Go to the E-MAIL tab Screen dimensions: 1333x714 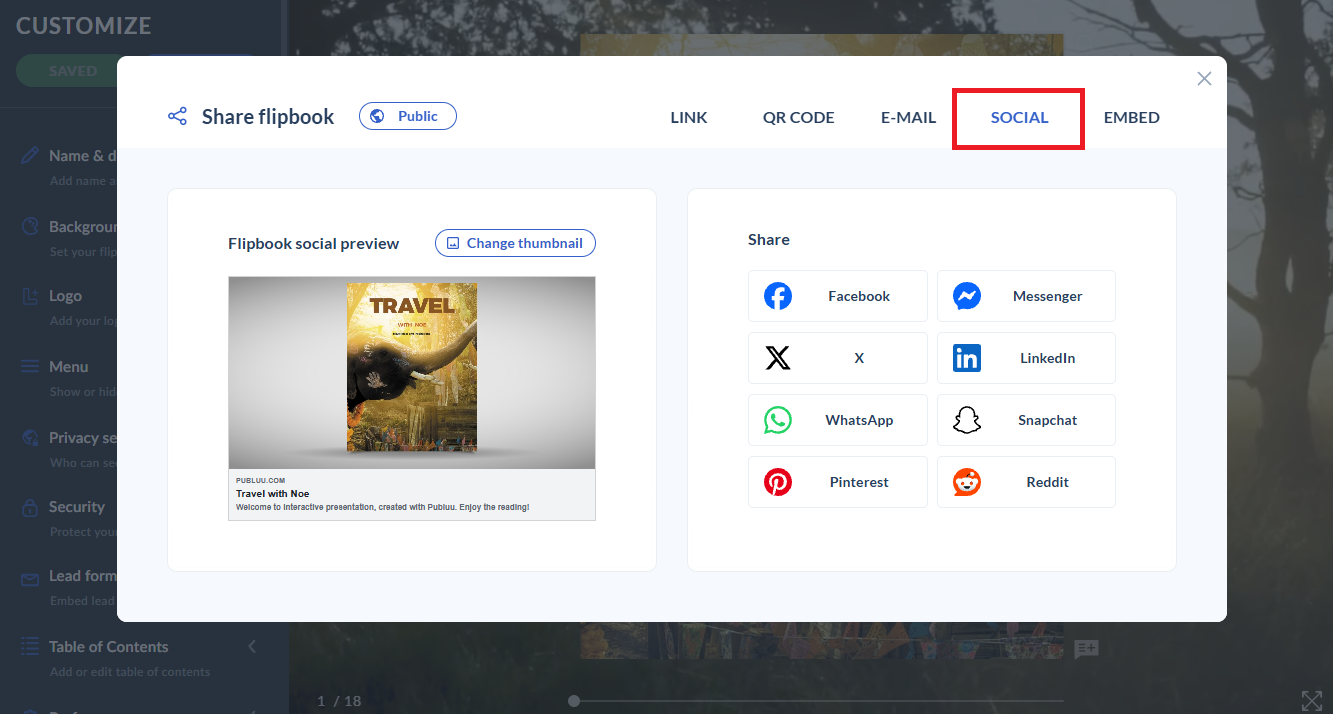tap(908, 117)
